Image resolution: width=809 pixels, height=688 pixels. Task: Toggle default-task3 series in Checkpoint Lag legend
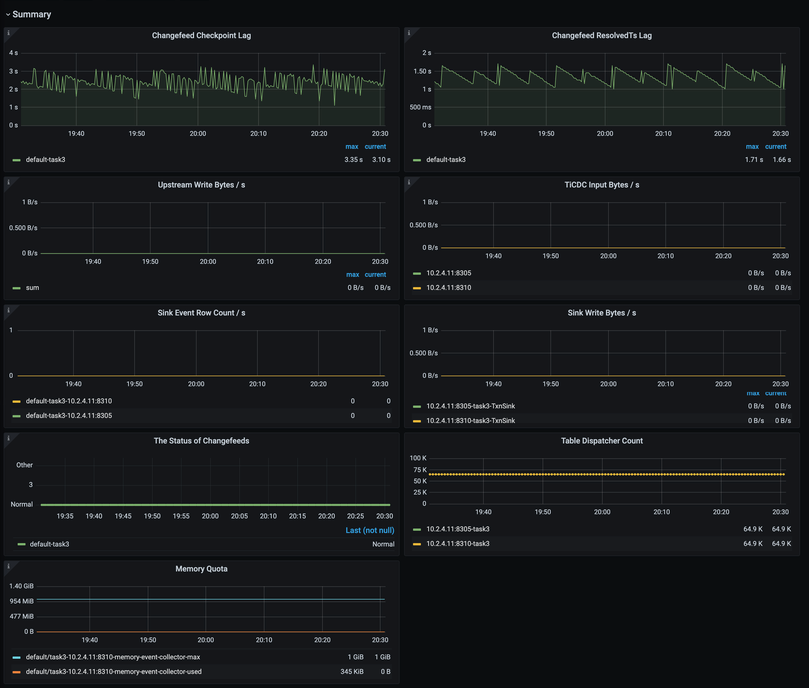pyautogui.click(x=45, y=160)
